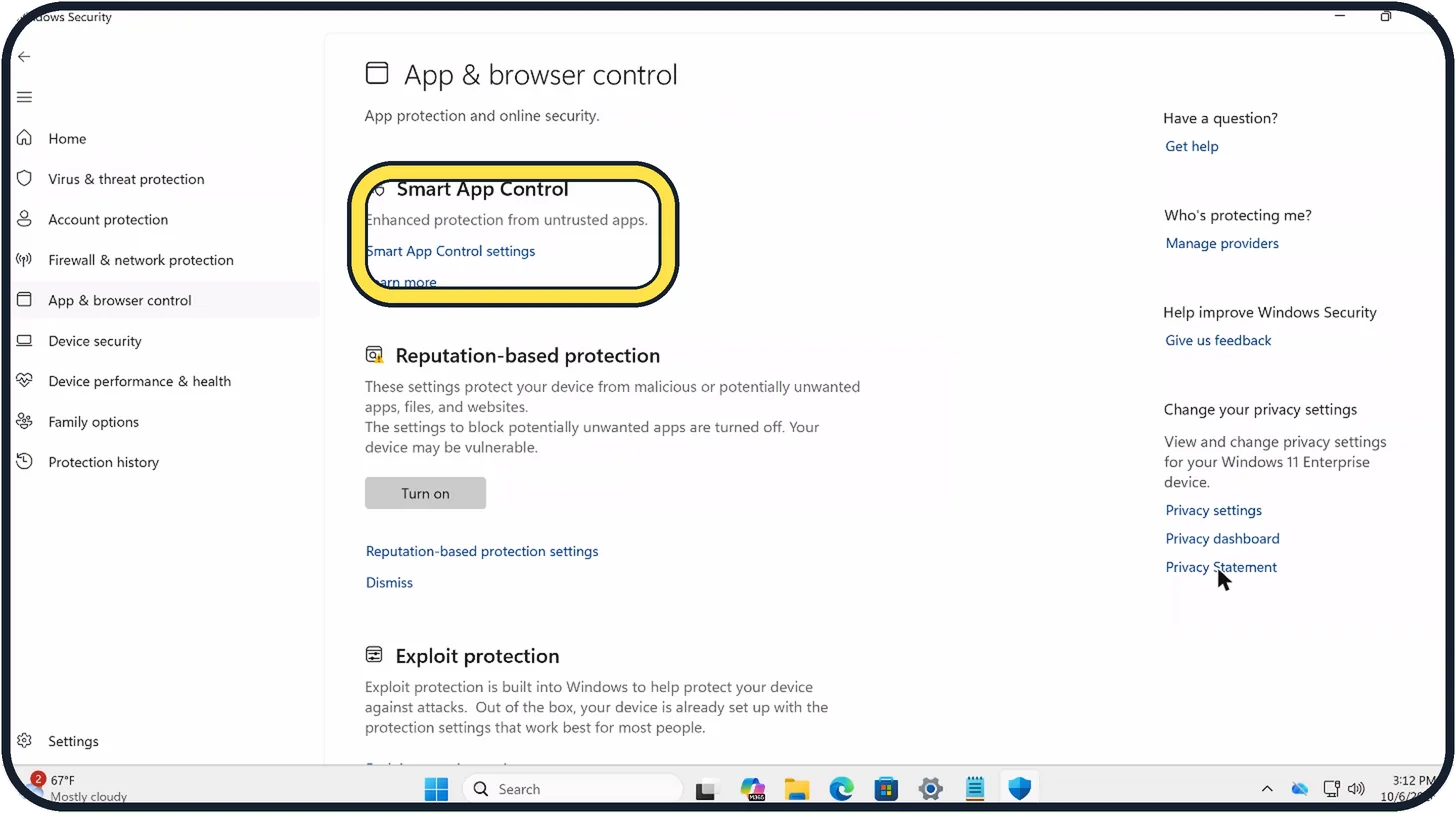Open the weather widget showing 67°F
The height and width of the screenshot is (813, 1456).
[80, 788]
